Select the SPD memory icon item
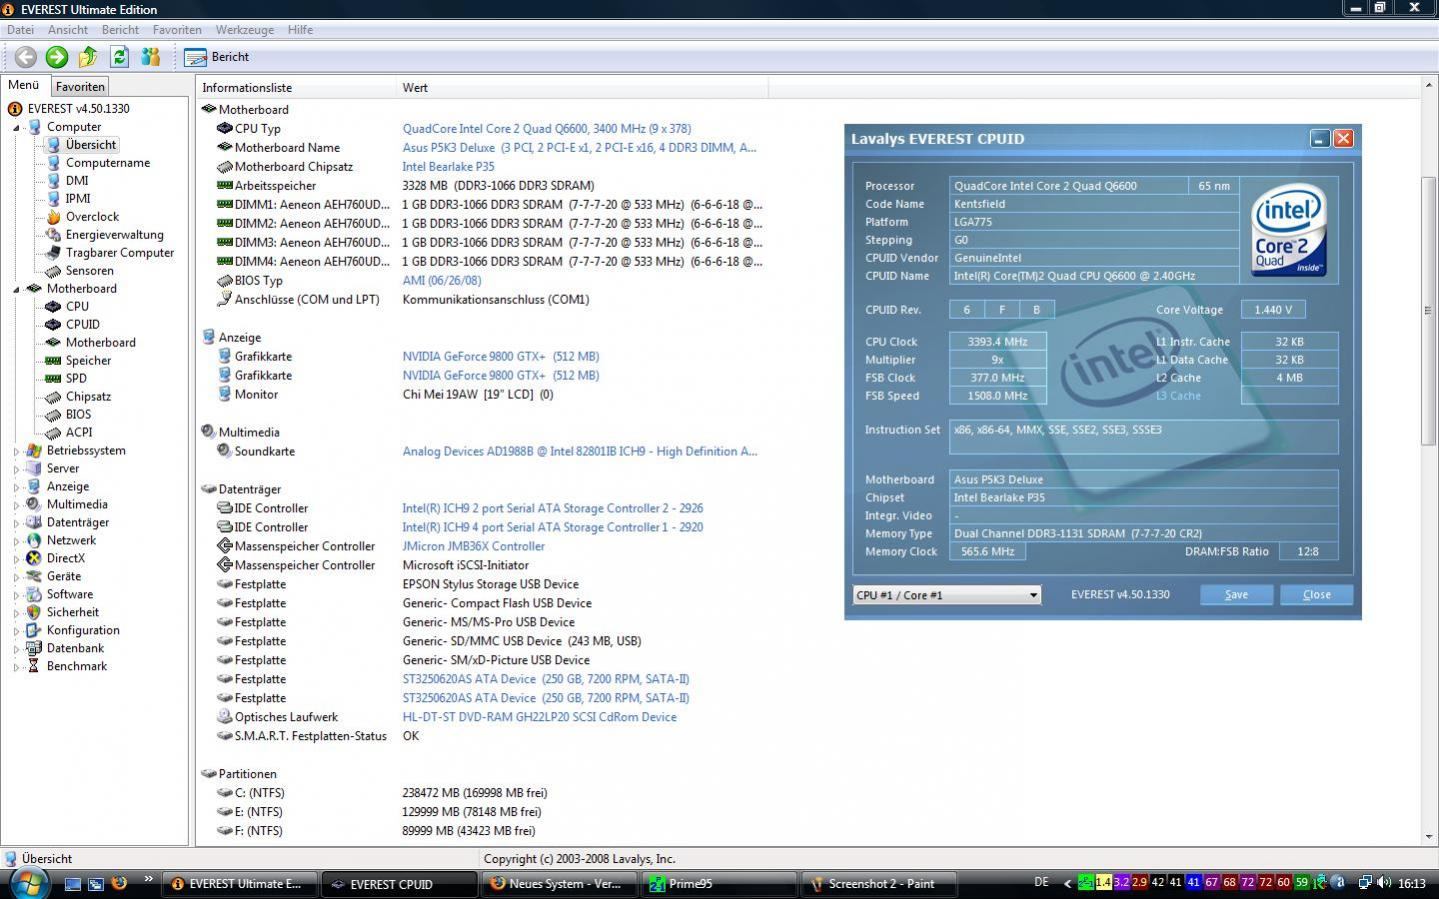The image size is (1439, 899). [x=53, y=379]
